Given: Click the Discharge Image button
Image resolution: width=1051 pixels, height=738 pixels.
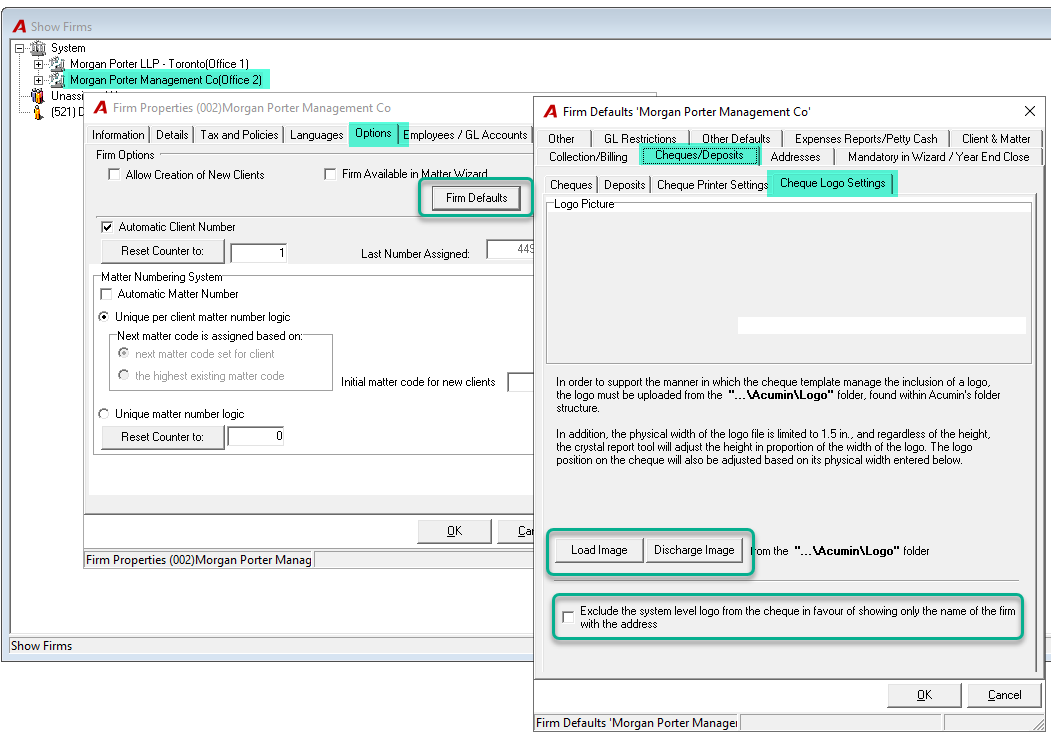Looking at the screenshot, I should pyautogui.click(x=694, y=550).
